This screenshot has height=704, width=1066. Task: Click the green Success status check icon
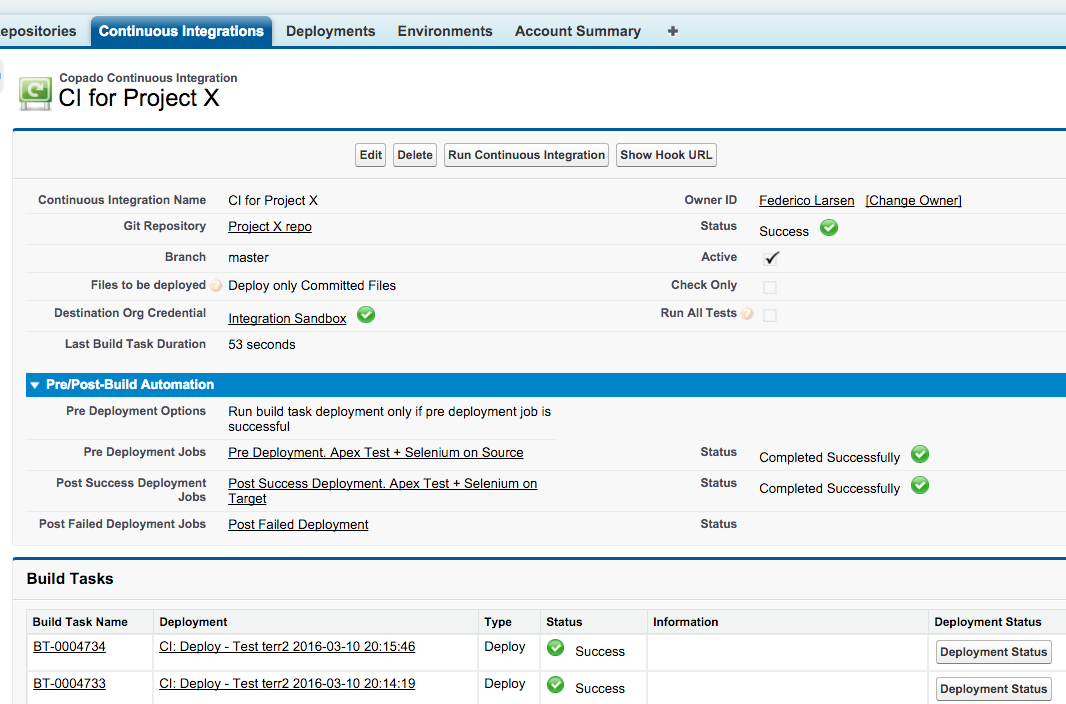[829, 228]
